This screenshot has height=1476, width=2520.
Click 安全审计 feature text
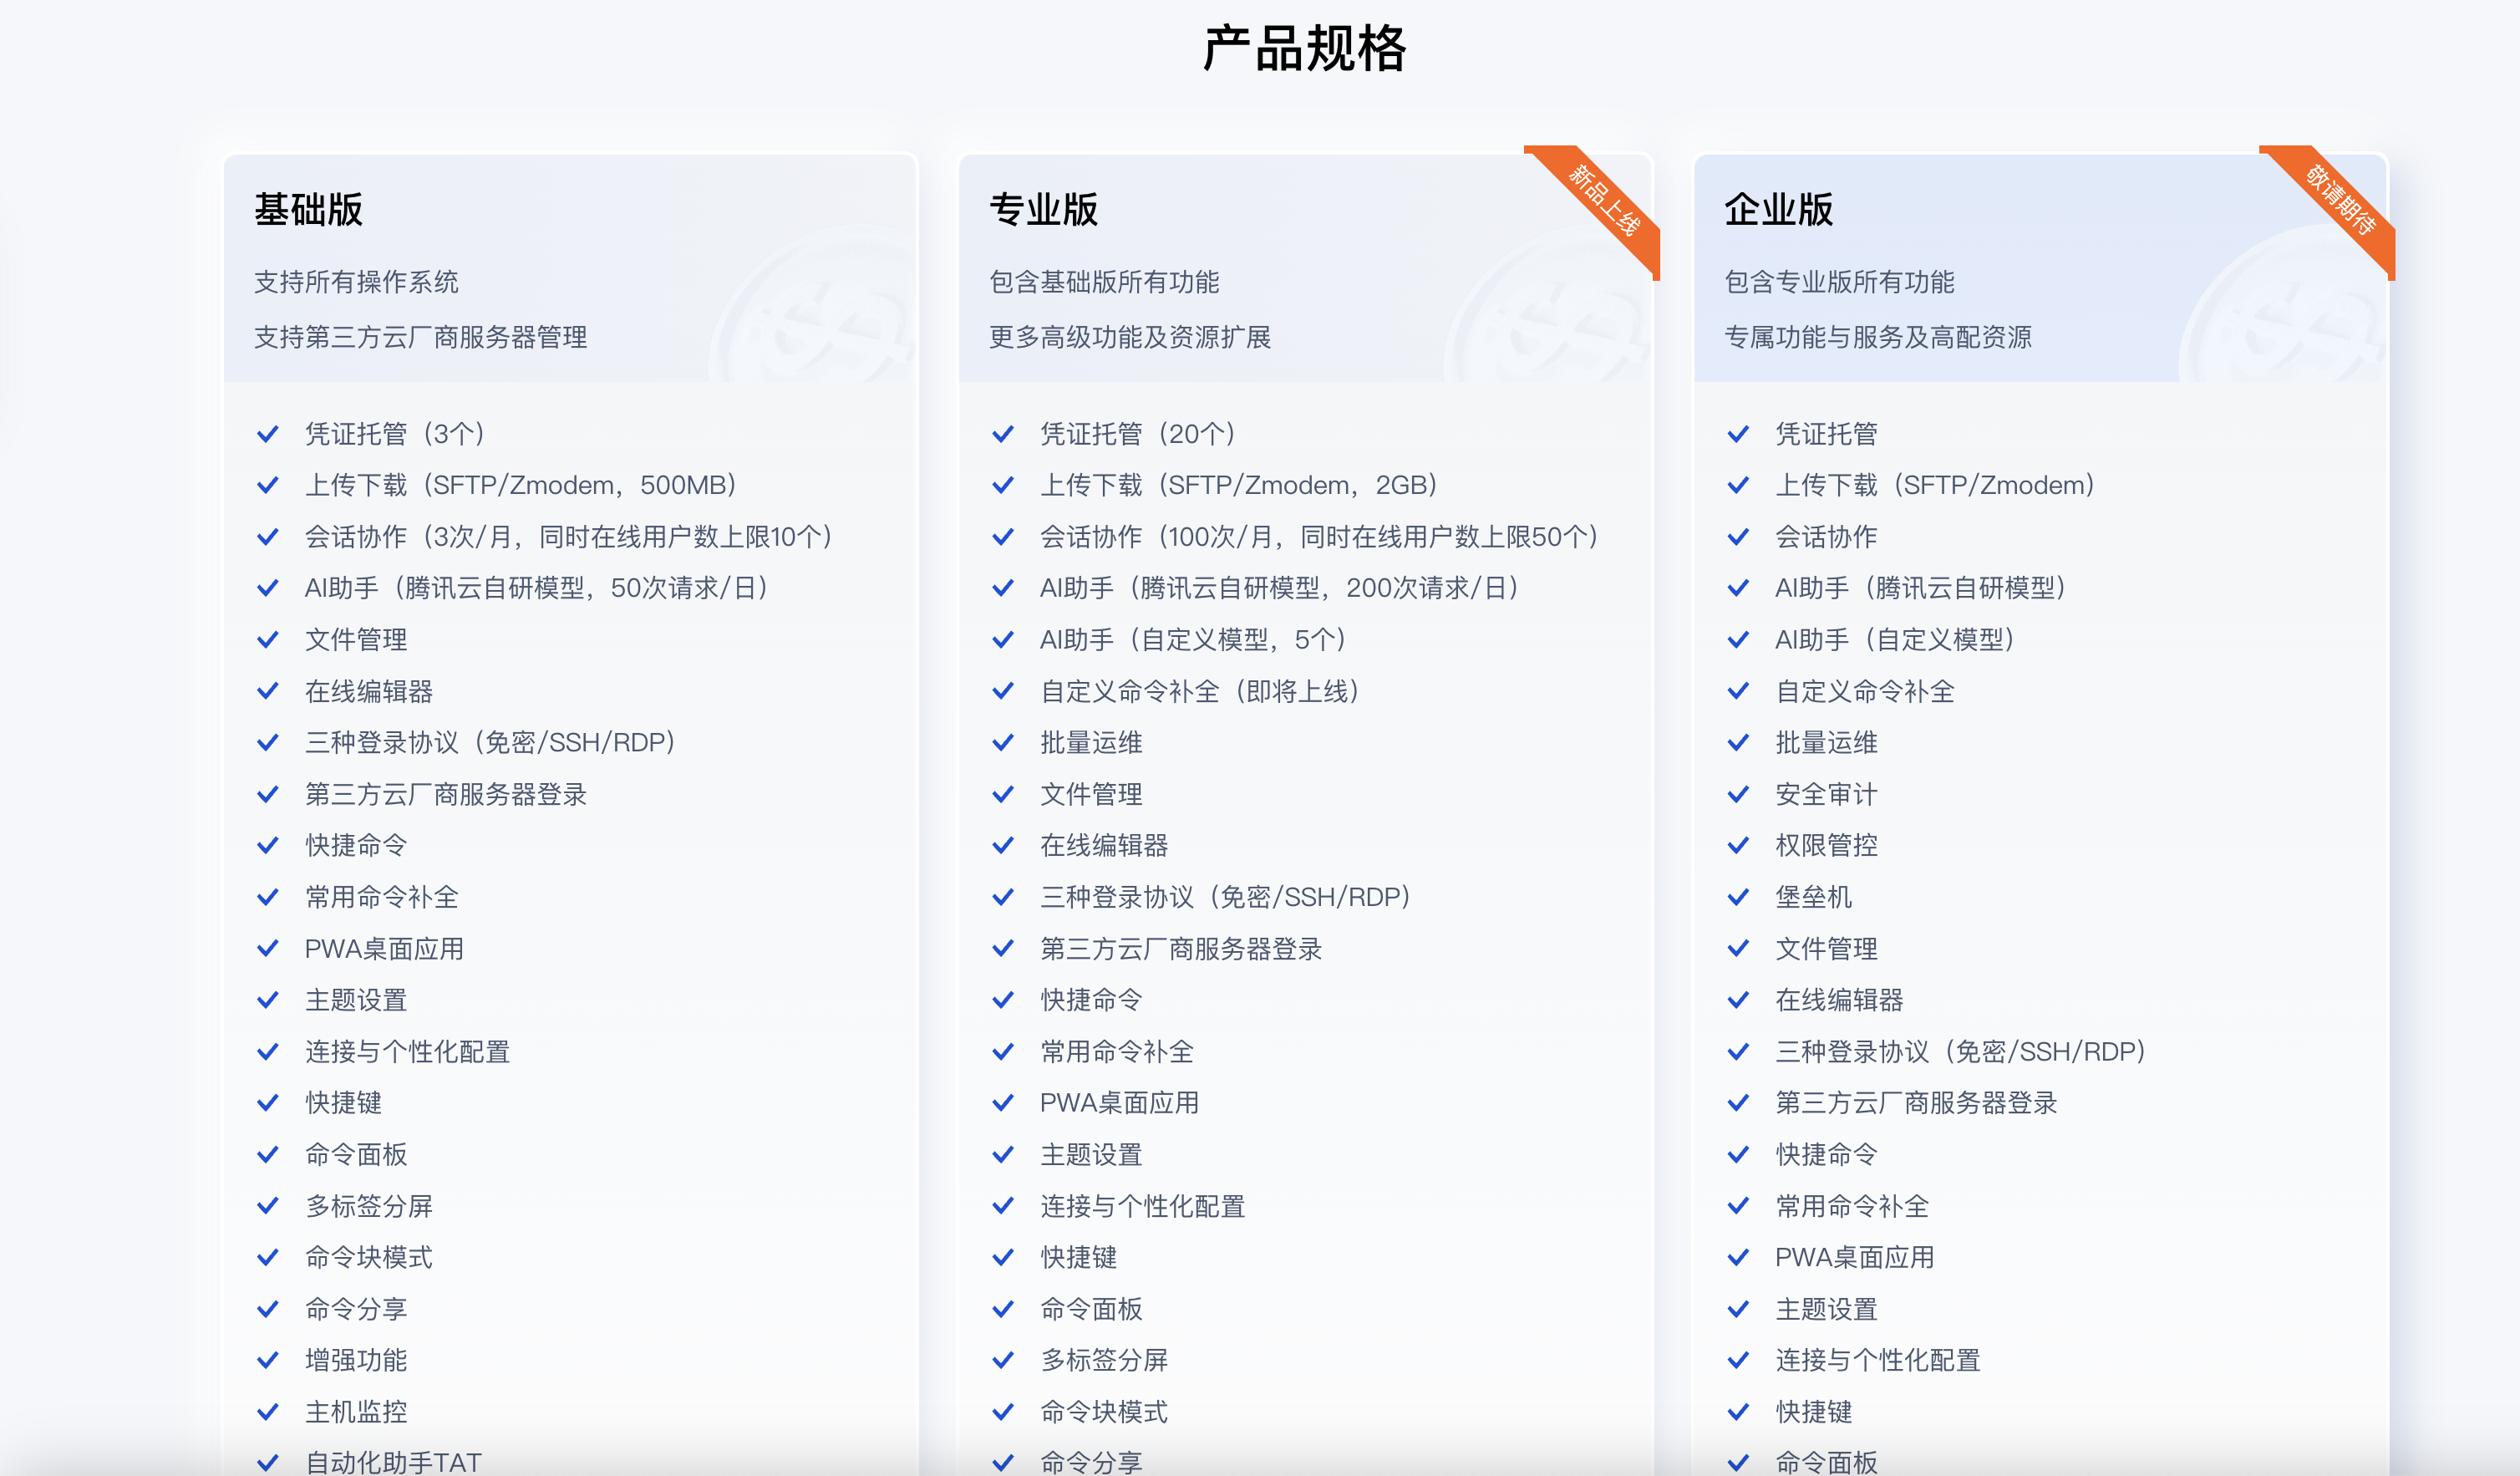tap(1826, 794)
